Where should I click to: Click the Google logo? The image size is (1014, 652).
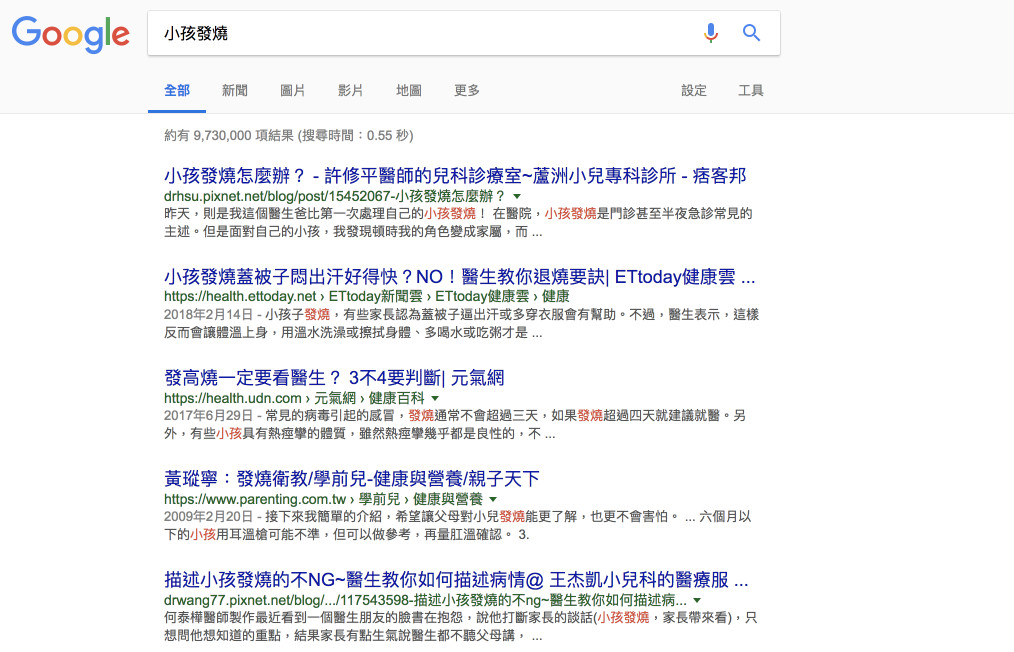pyautogui.click(x=70, y=34)
